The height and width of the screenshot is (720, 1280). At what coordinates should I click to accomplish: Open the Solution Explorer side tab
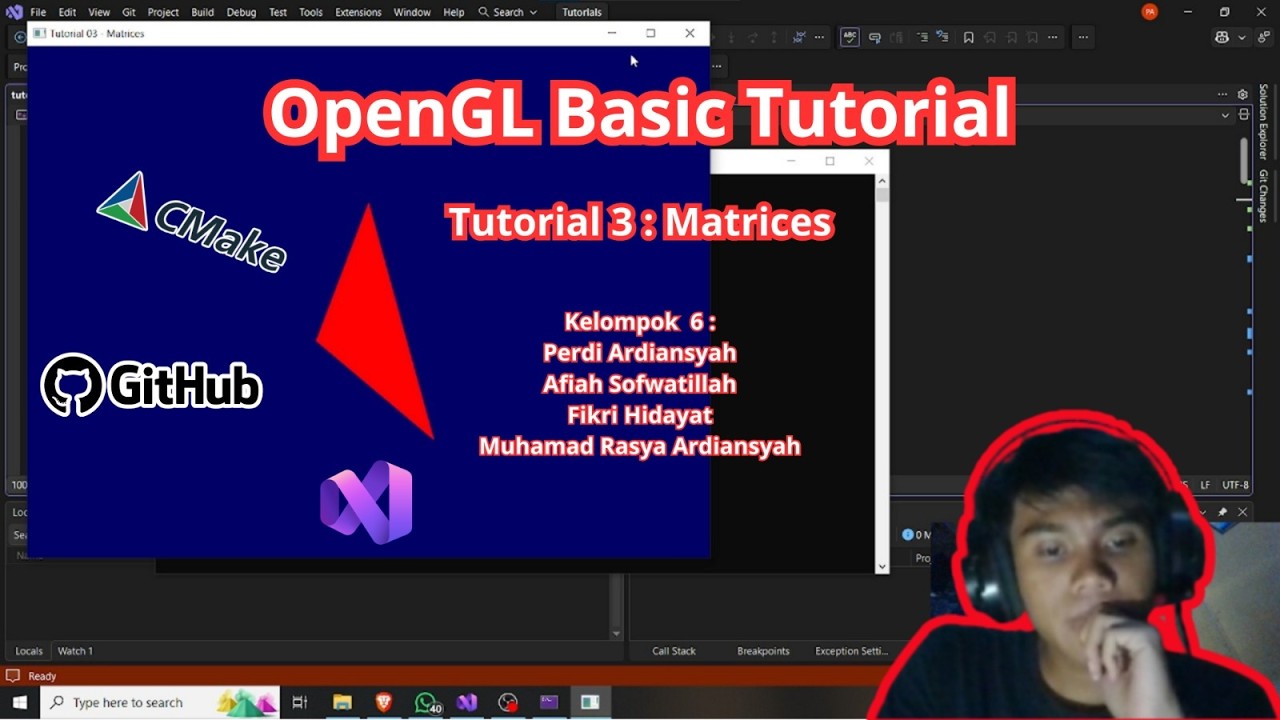click(x=1263, y=124)
